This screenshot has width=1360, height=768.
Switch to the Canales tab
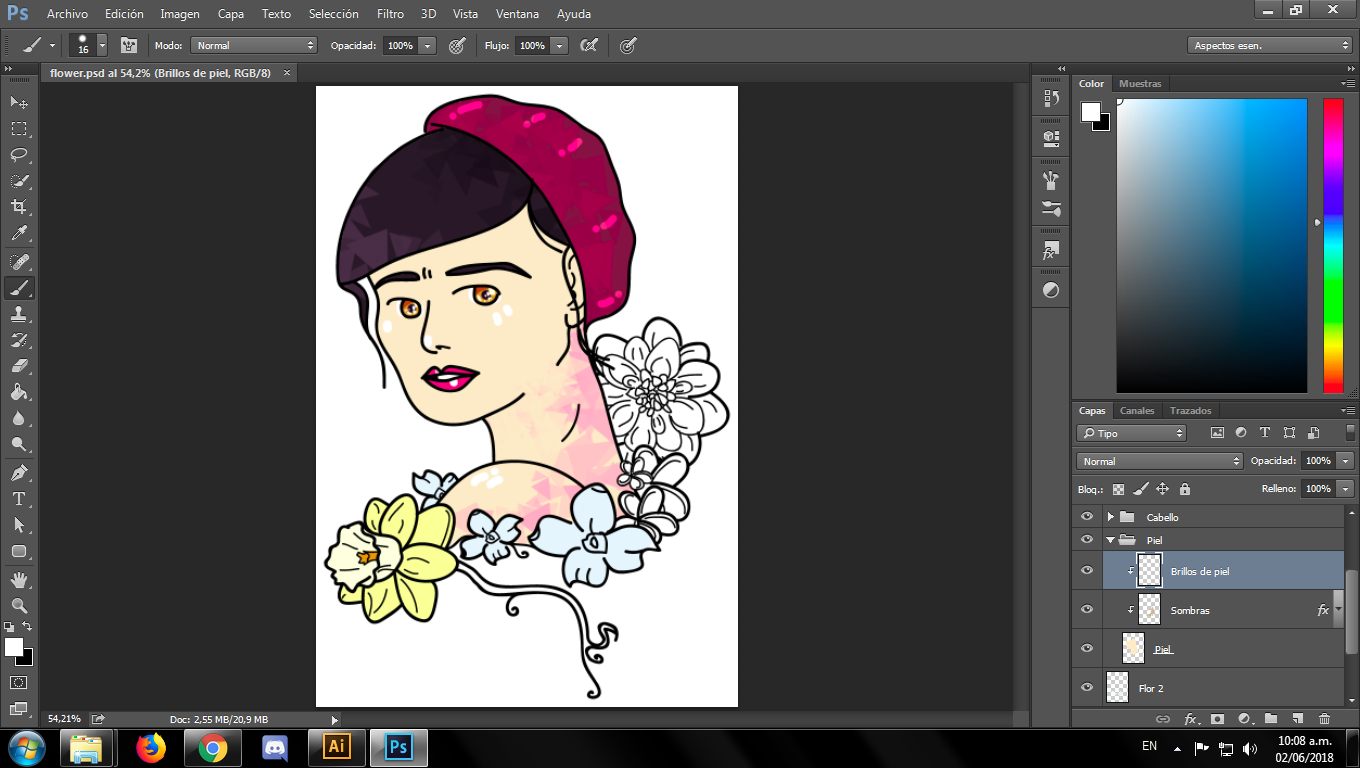[x=1136, y=411]
